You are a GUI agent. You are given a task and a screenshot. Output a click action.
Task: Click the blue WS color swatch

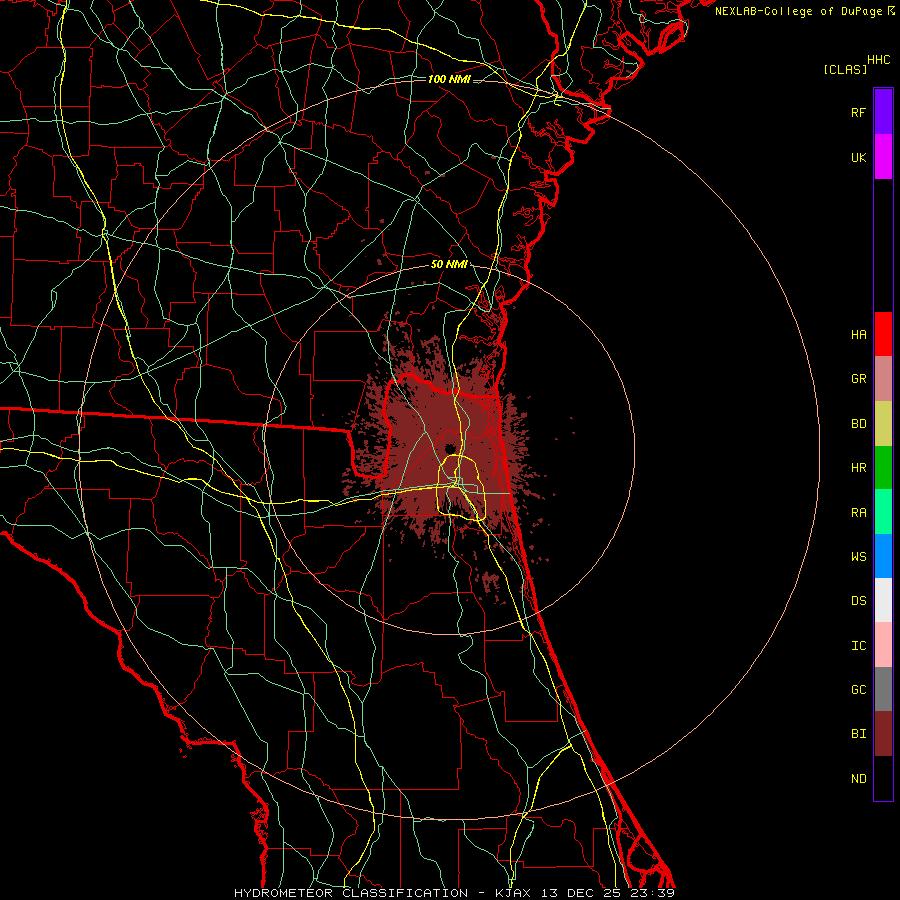[x=883, y=556]
